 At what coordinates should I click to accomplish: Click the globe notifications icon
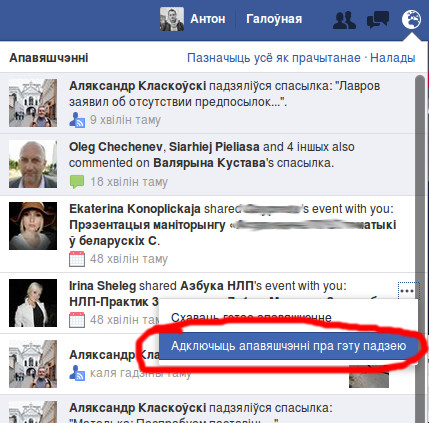pos(411,19)
